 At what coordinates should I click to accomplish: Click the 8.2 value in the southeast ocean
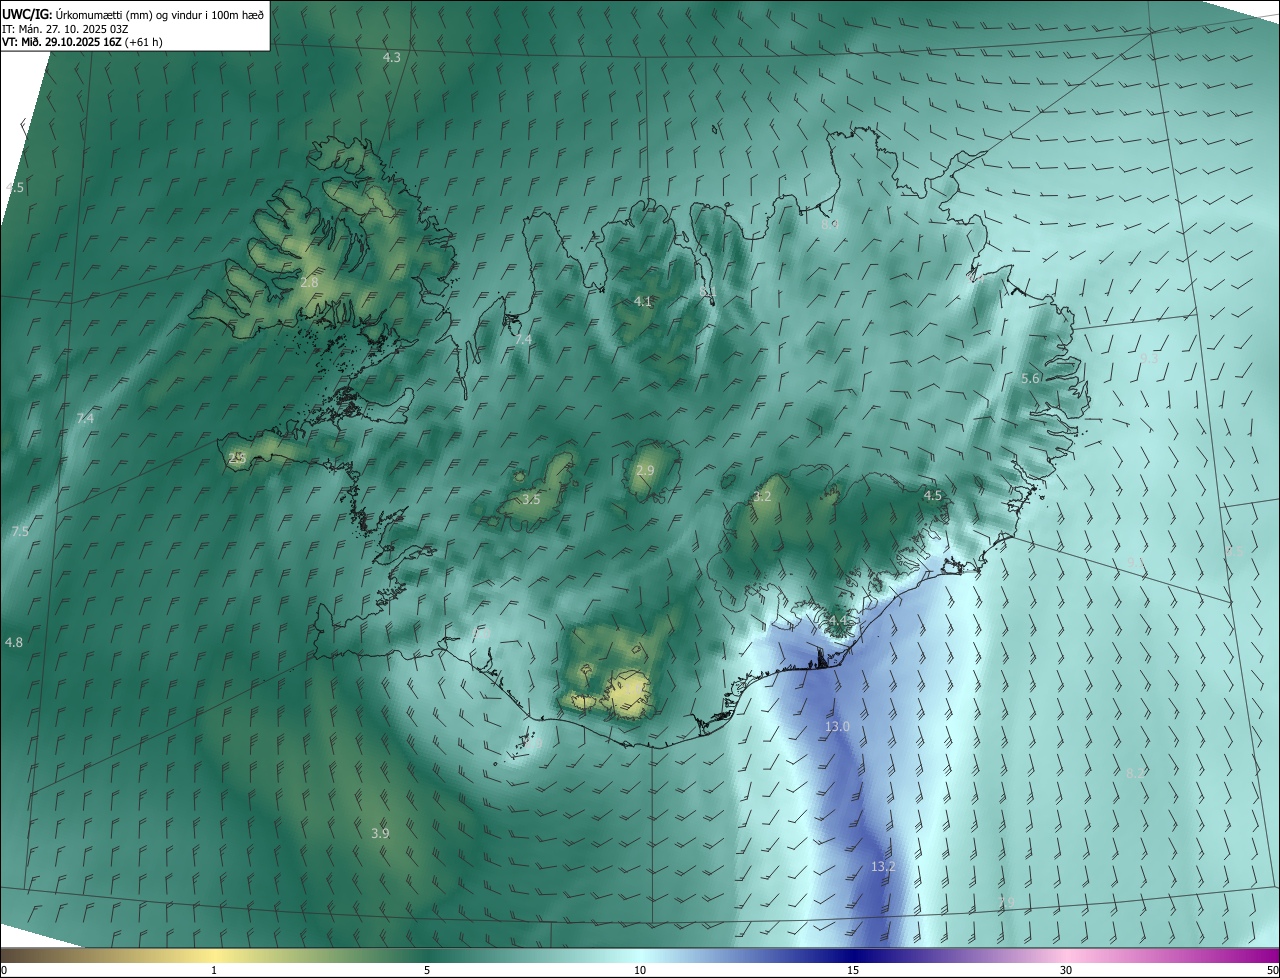click(1136, 773)
